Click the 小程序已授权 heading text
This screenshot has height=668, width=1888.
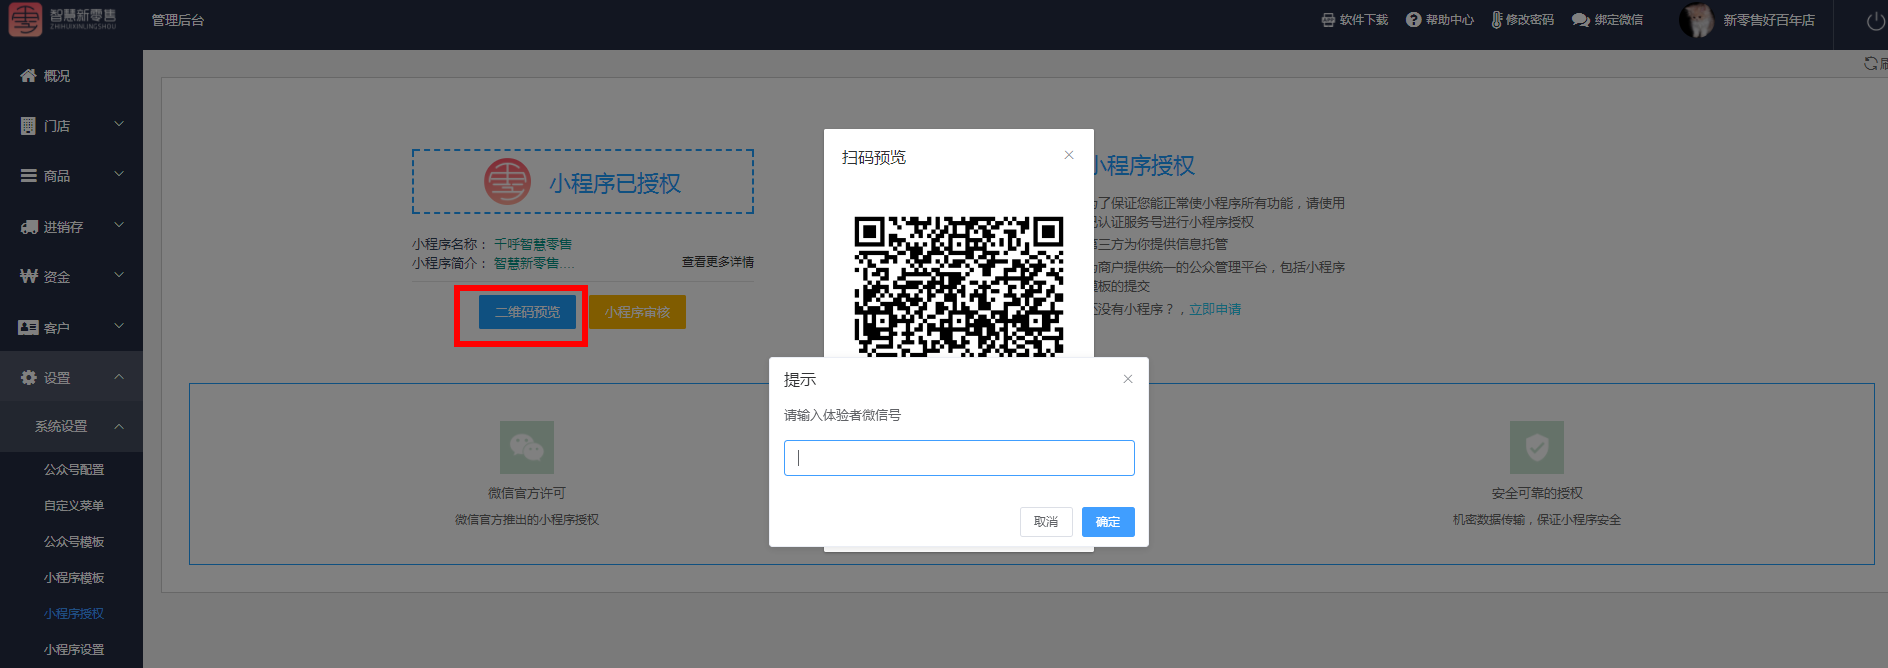tap(615, 183)
